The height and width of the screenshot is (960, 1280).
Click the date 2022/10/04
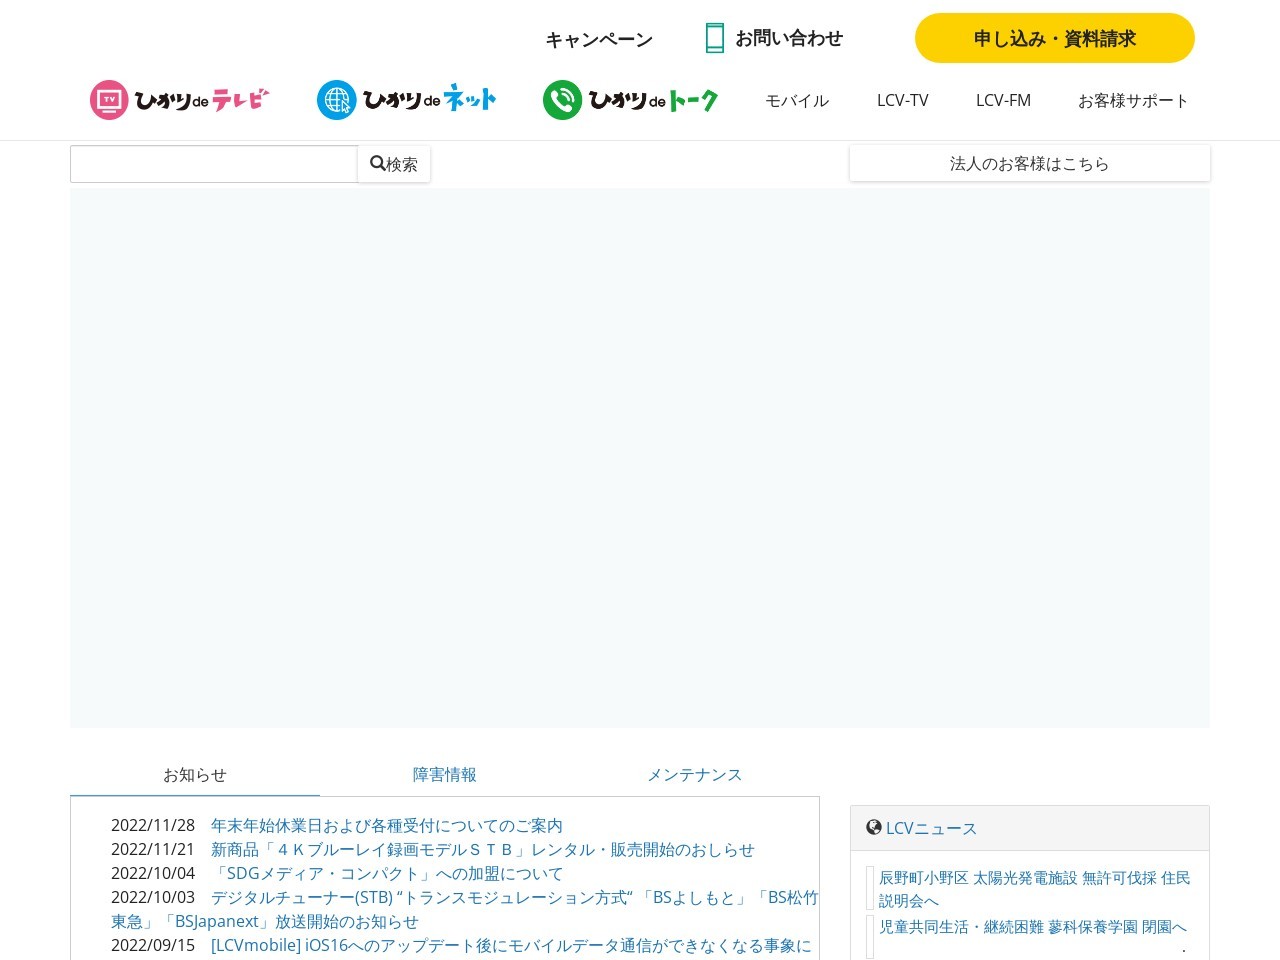(153, 874)
